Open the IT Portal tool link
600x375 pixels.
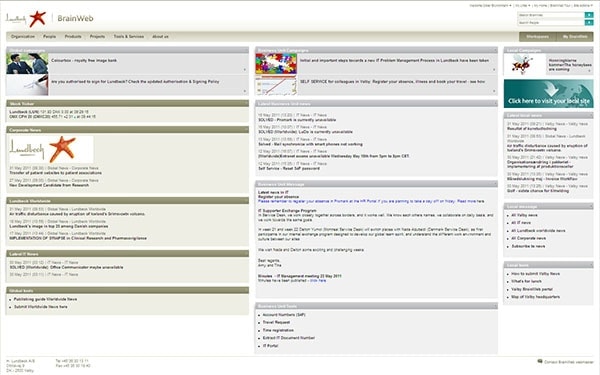pos(271,346)
